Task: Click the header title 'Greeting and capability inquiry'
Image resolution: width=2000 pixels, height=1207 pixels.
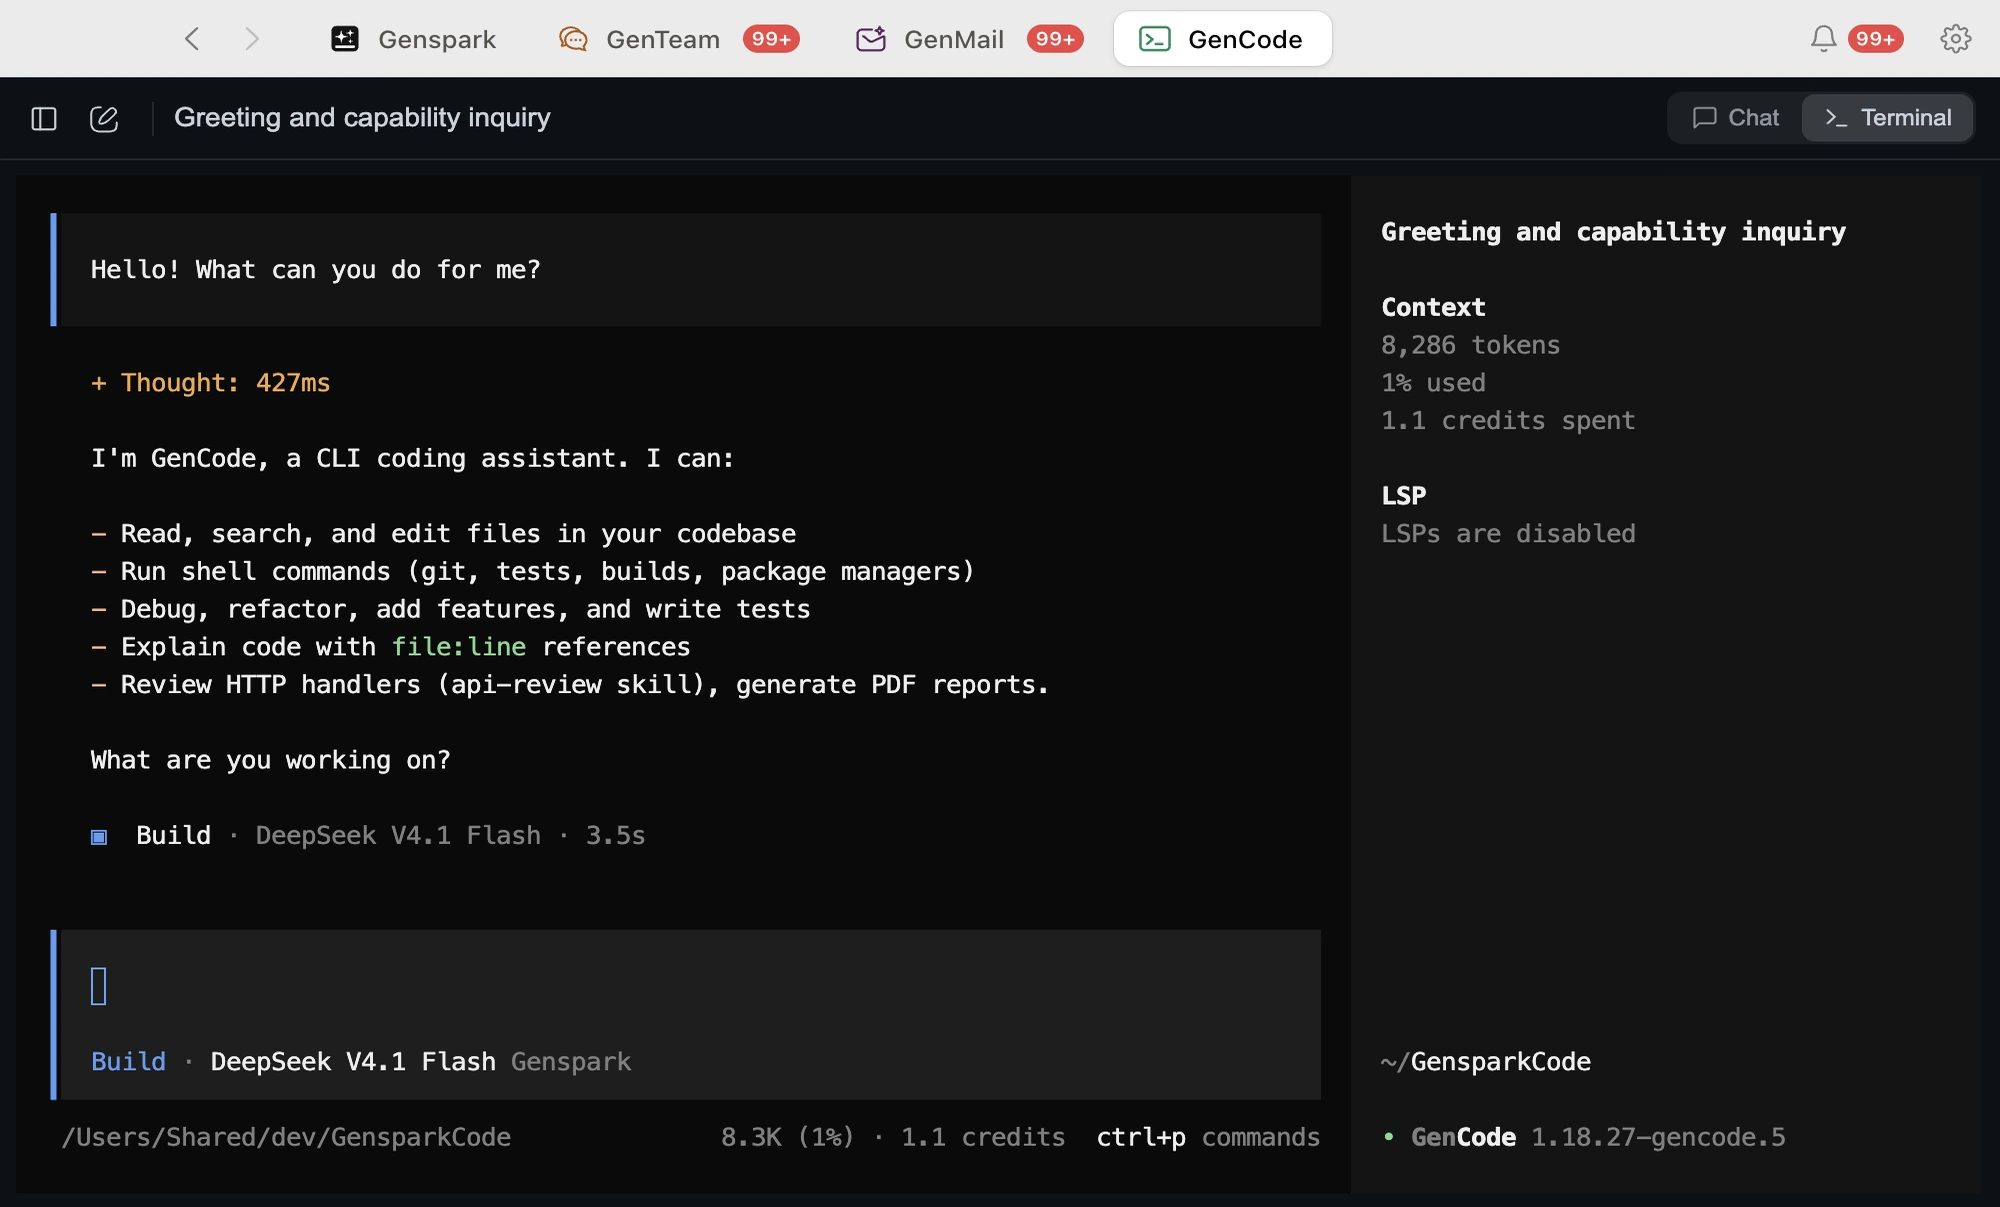Action: 362,118
